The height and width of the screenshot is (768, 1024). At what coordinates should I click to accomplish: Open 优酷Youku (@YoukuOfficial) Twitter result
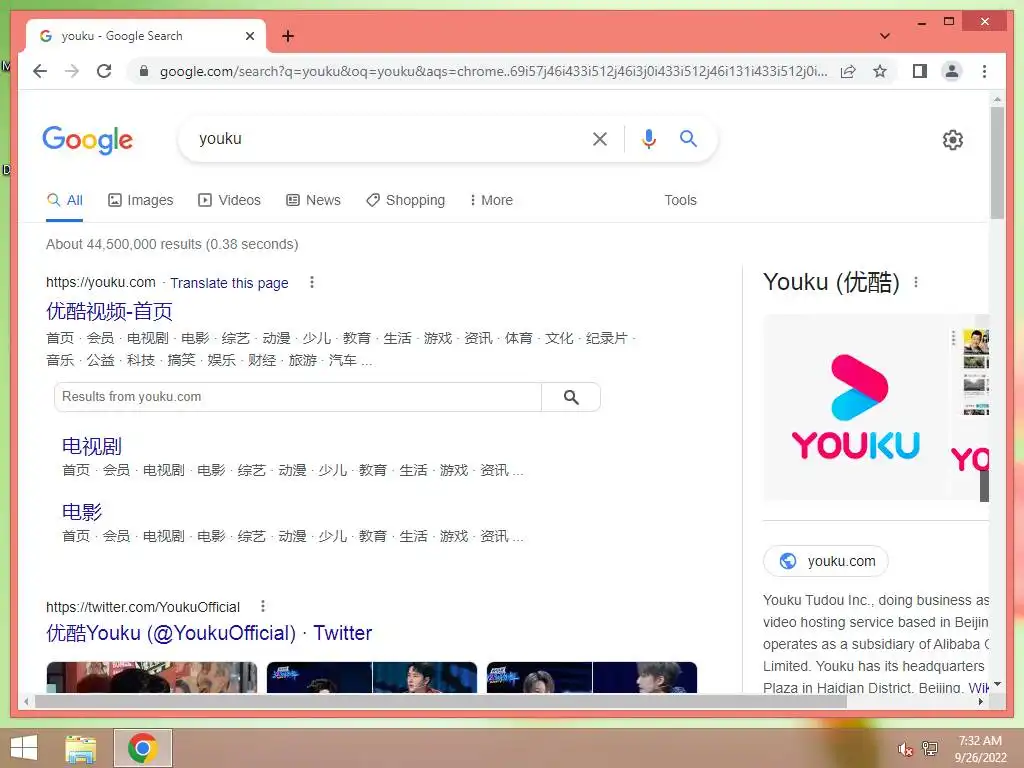point(209,633)
